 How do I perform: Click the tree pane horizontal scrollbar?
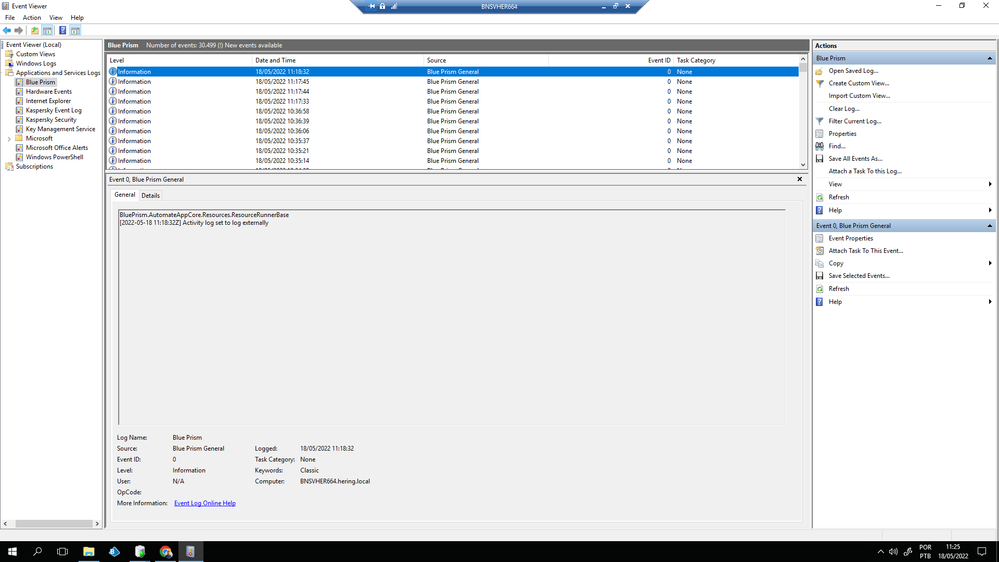[54, 524]
